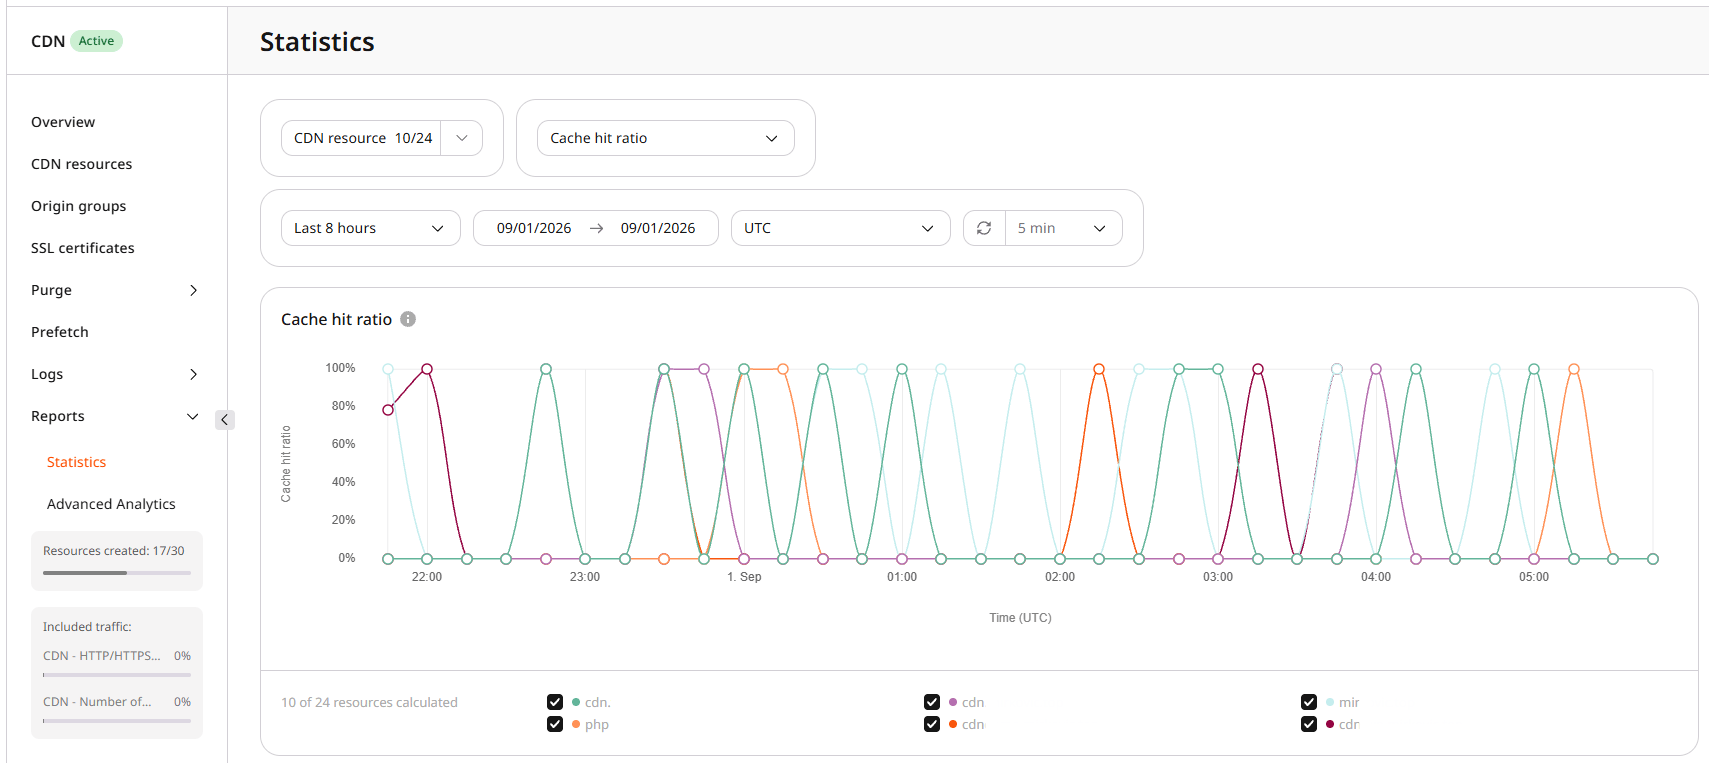Click the maroon legend color dot for 'cdr'
Viewport: 1709px width, 763px height.
[x=1330, y=724]
